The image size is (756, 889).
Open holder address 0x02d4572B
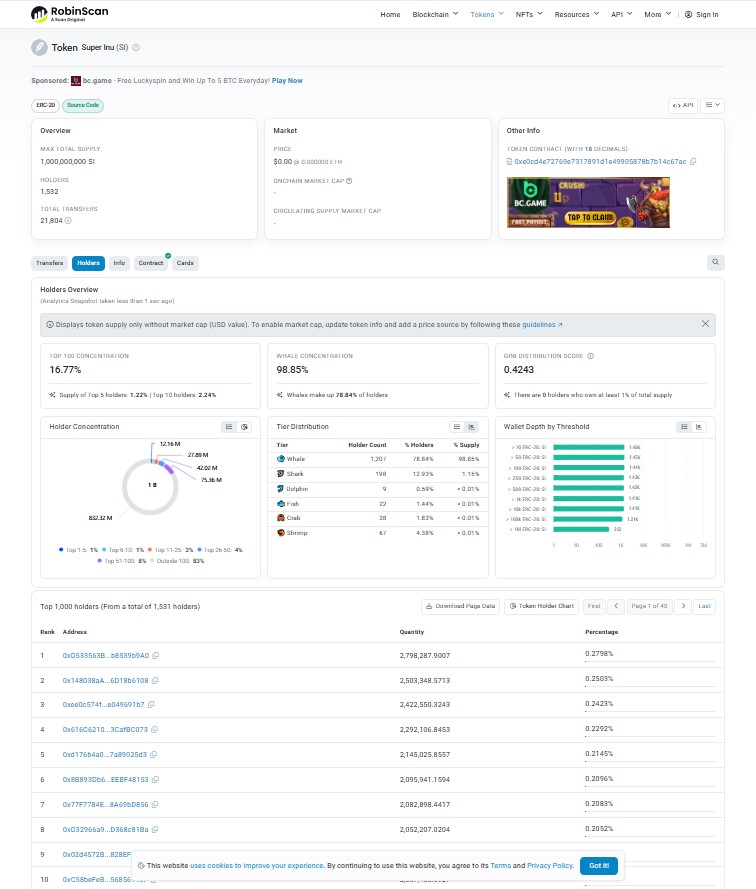(96, 854)
